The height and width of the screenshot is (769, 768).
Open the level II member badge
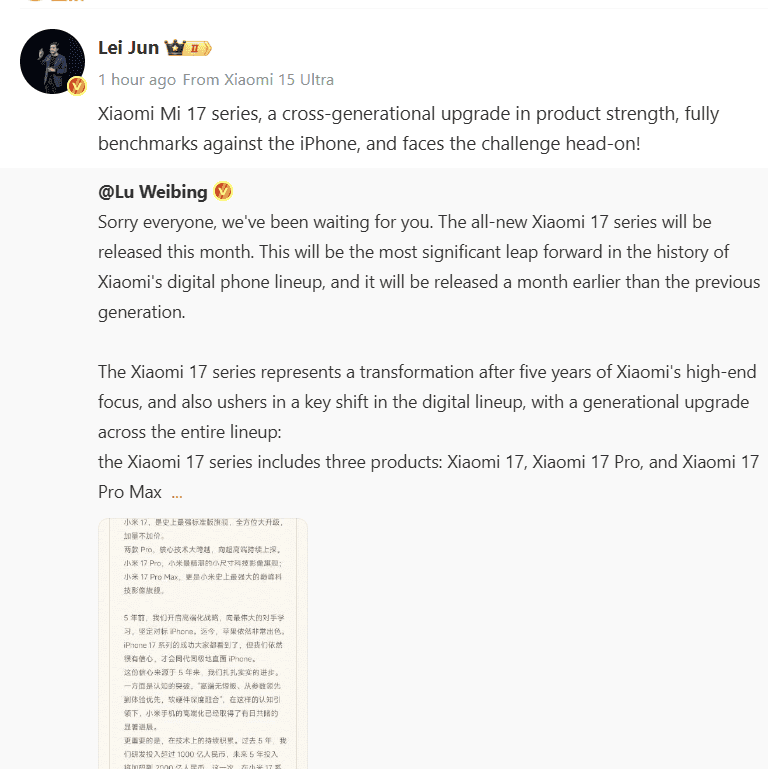tap(198, 48)
